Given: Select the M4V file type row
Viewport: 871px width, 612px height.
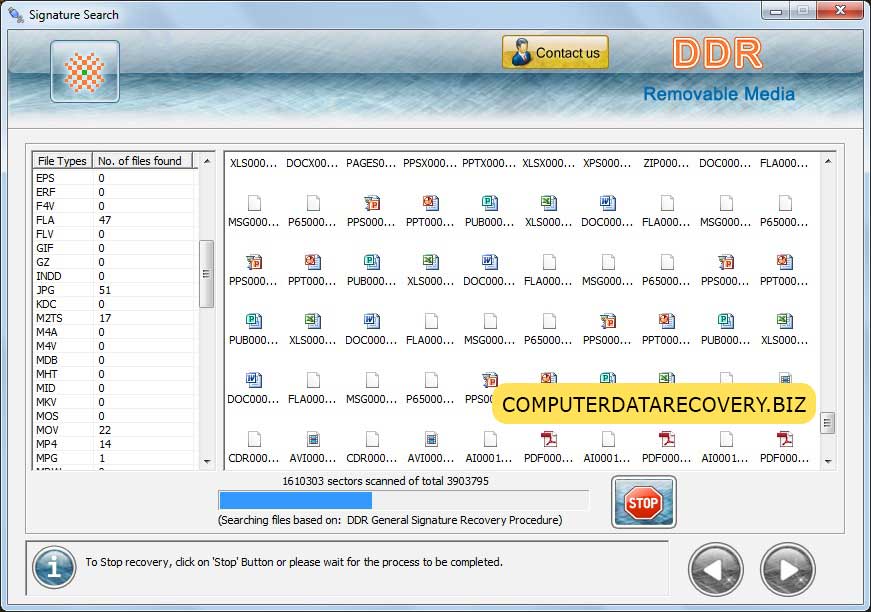Looking at the screenshot, I should [114, 346].
